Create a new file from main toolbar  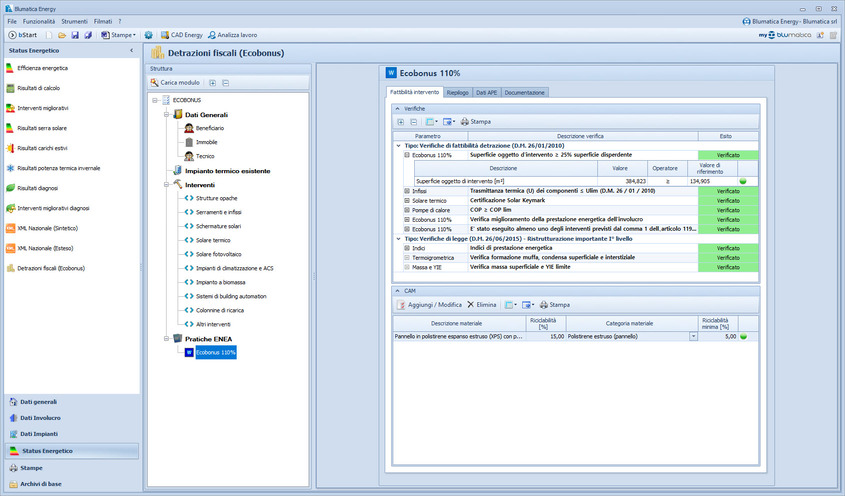point(49,35)
